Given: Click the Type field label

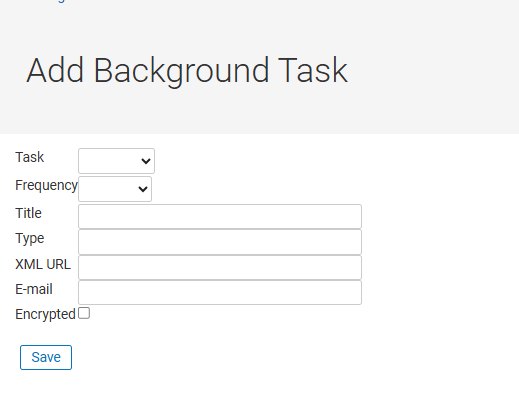Looking at the screenshot, I should pos(30,239).
